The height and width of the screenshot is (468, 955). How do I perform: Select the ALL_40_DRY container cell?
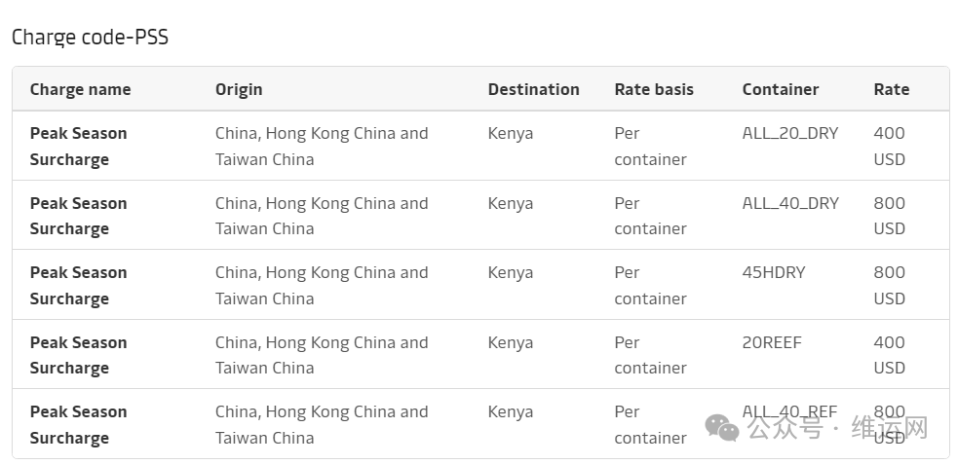click(790, 203)
